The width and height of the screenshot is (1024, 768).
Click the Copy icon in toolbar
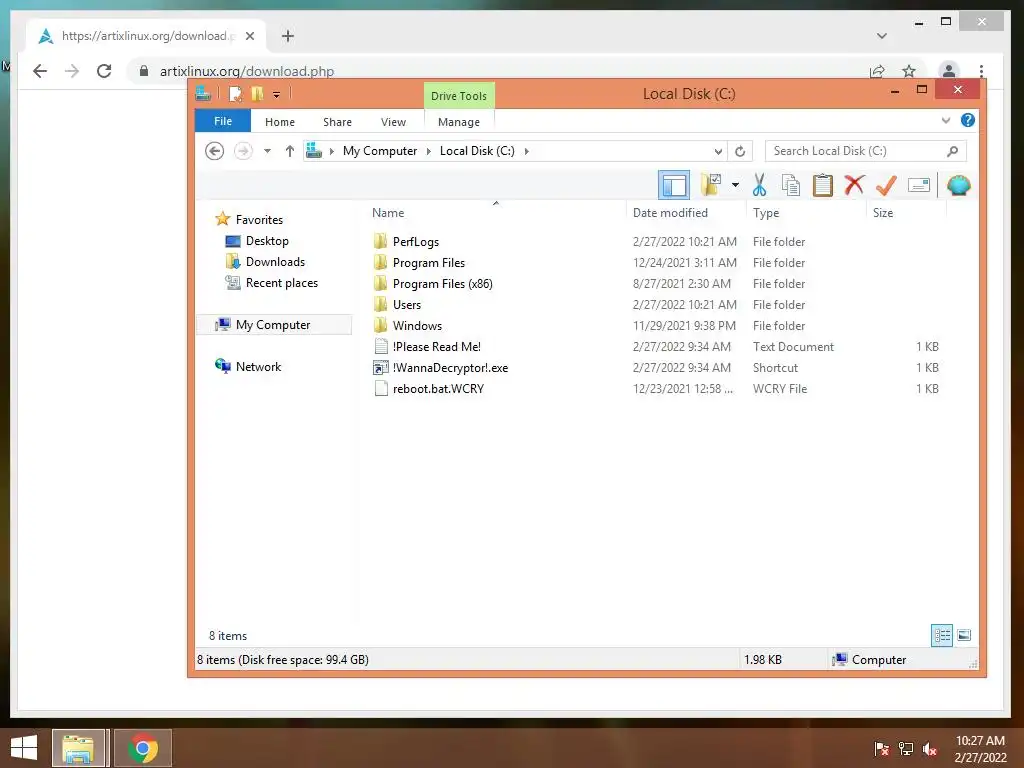790,185
